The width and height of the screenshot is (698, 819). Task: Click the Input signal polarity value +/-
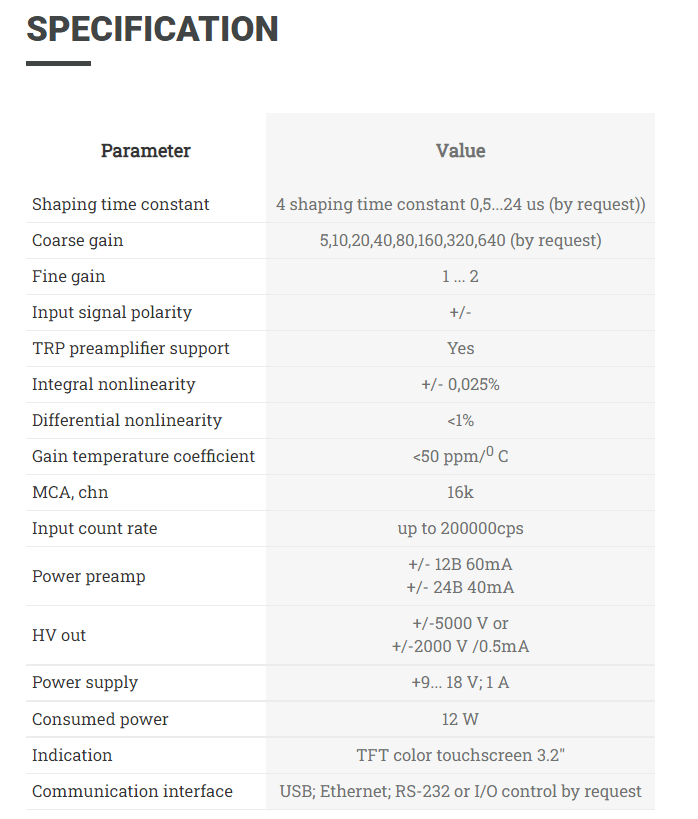click(460, 312)
